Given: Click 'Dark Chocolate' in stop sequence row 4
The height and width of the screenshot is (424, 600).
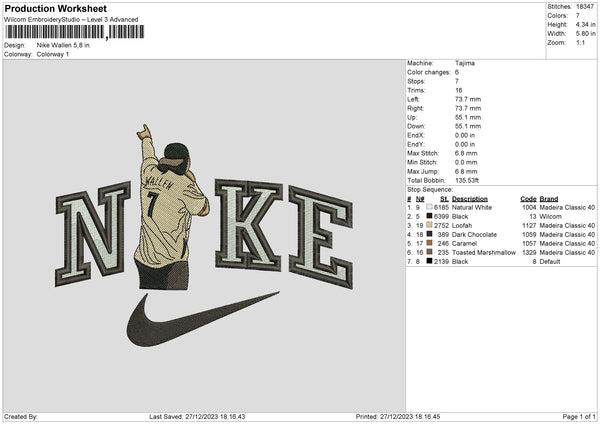Looking at the screenshot, I should click(474, 235).
